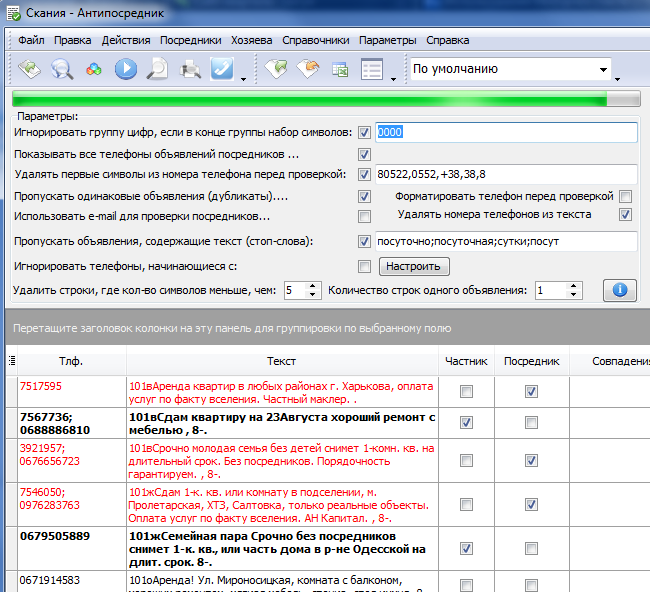Click the 'Настроить' button

coord(414,266)
